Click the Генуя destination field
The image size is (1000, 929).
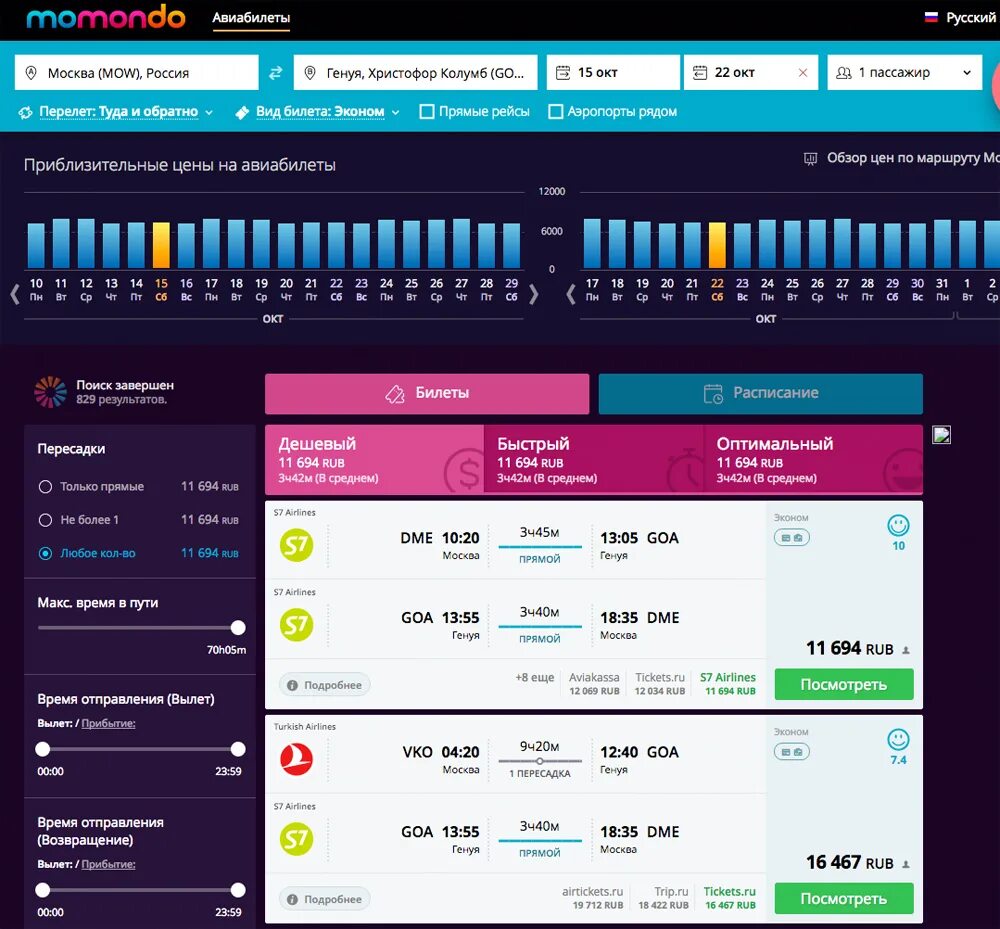tap(415, 72)
